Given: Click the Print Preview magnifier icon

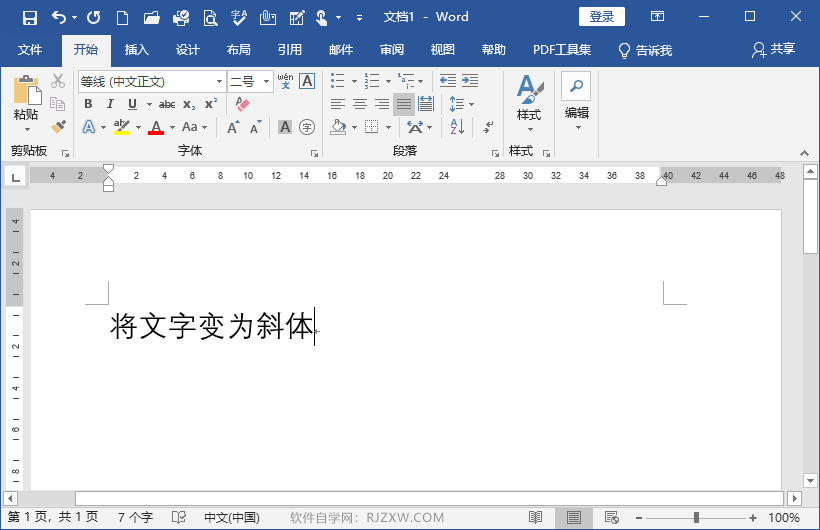Looking at the screenshot, I should tap(210, 18).
